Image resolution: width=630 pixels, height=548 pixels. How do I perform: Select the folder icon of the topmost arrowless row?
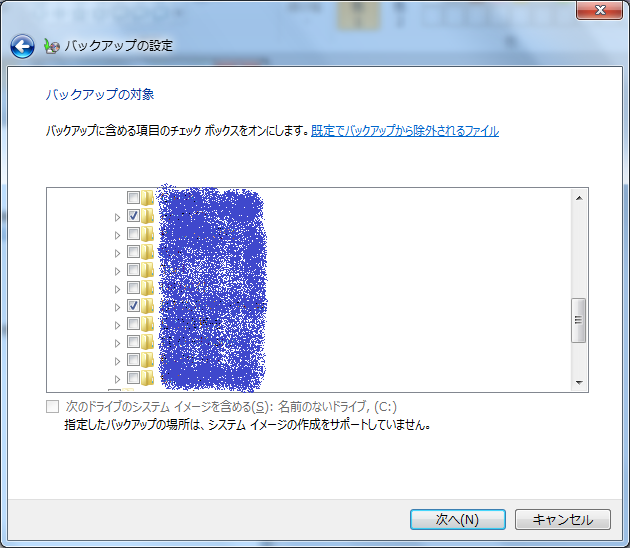point(147,198)
